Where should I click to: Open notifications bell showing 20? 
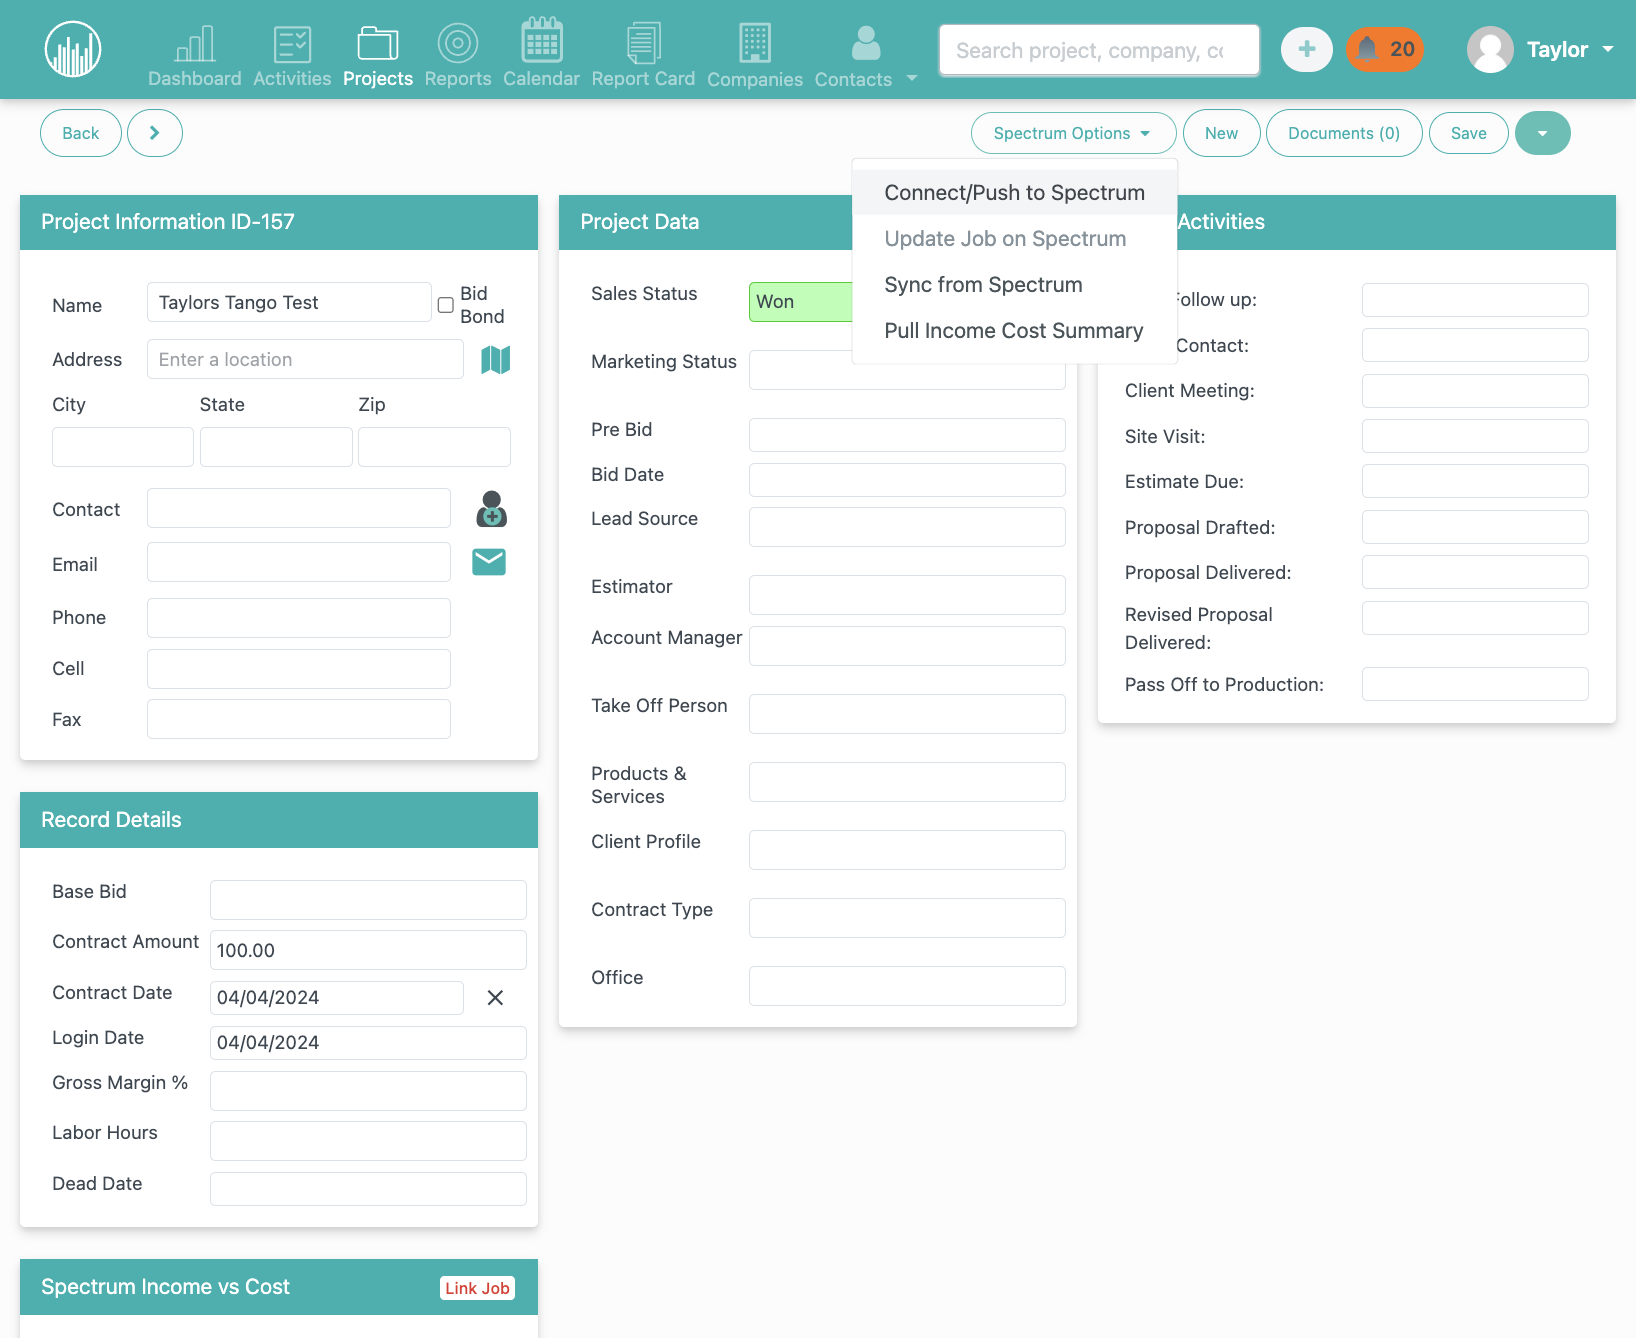[x=1385, y=49]
